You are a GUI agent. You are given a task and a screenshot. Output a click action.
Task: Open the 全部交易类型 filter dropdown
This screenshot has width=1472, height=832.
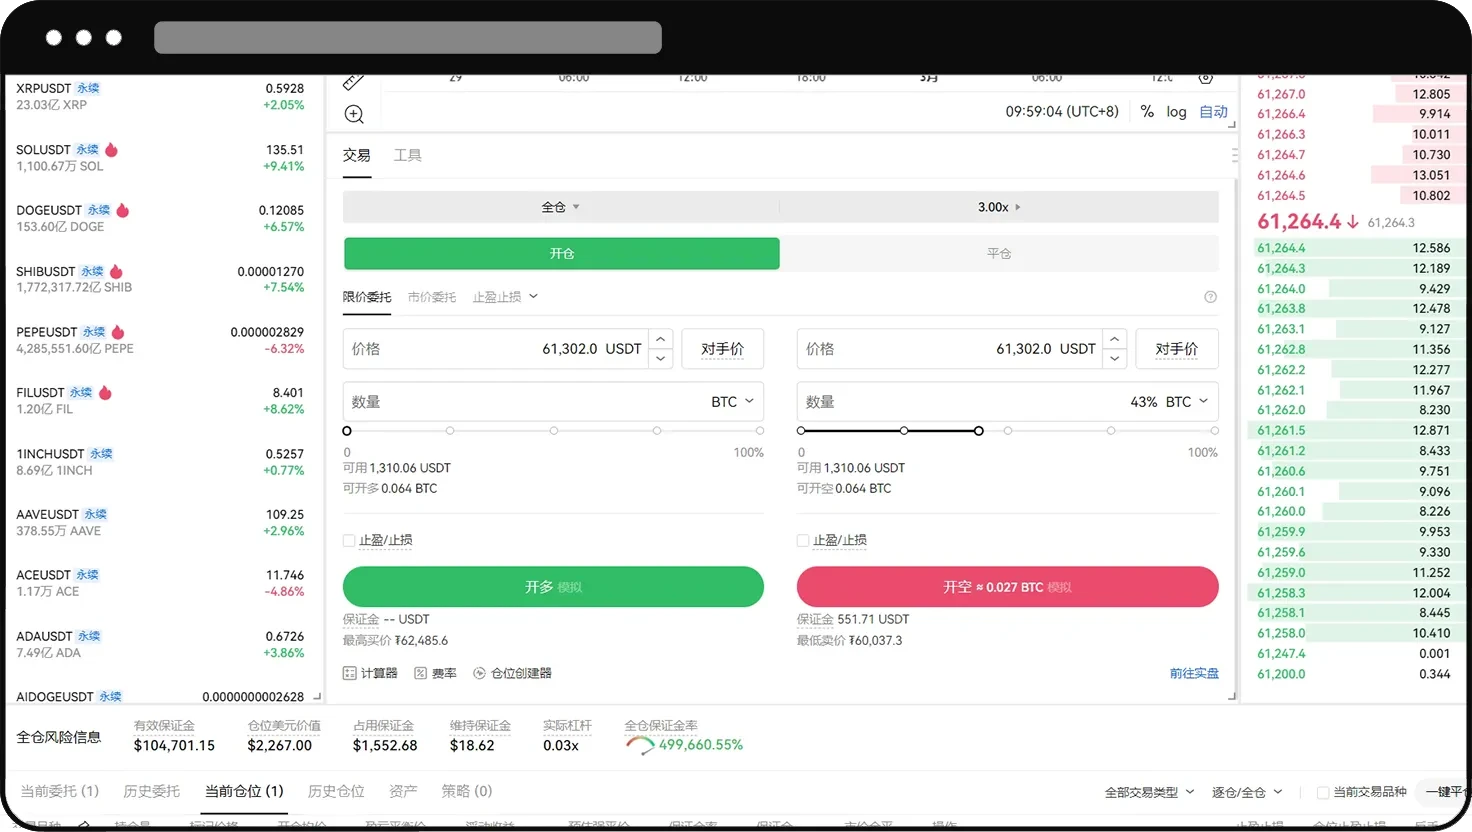click(1148, 791)
